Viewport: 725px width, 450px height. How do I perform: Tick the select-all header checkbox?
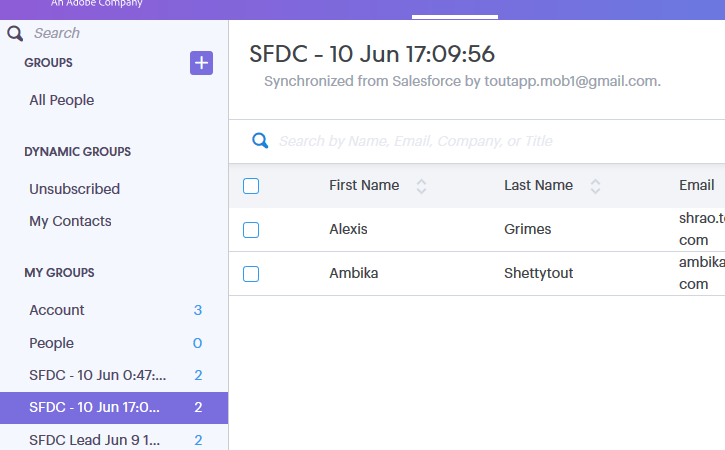coord(251,186)
